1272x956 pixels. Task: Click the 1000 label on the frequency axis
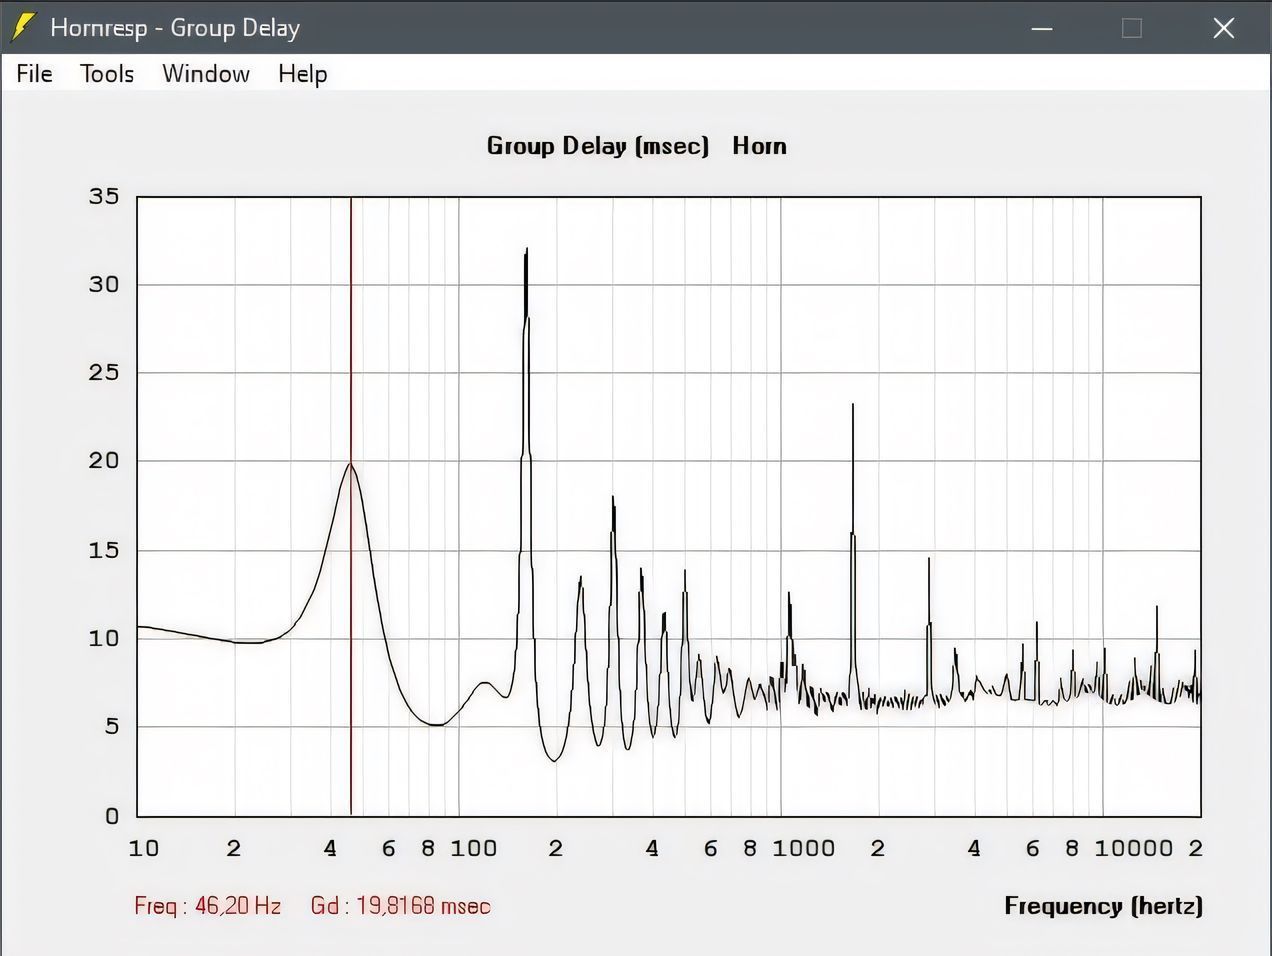pos(803,849)
